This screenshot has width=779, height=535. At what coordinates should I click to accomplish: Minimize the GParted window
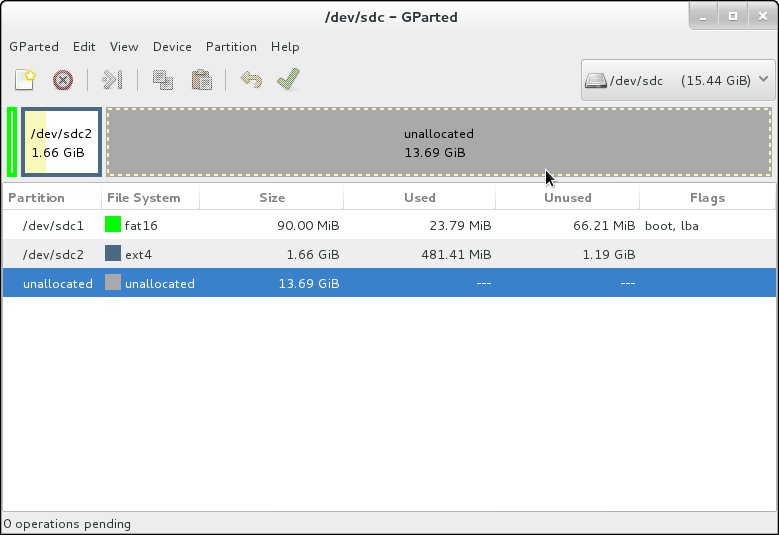(702, 17)
